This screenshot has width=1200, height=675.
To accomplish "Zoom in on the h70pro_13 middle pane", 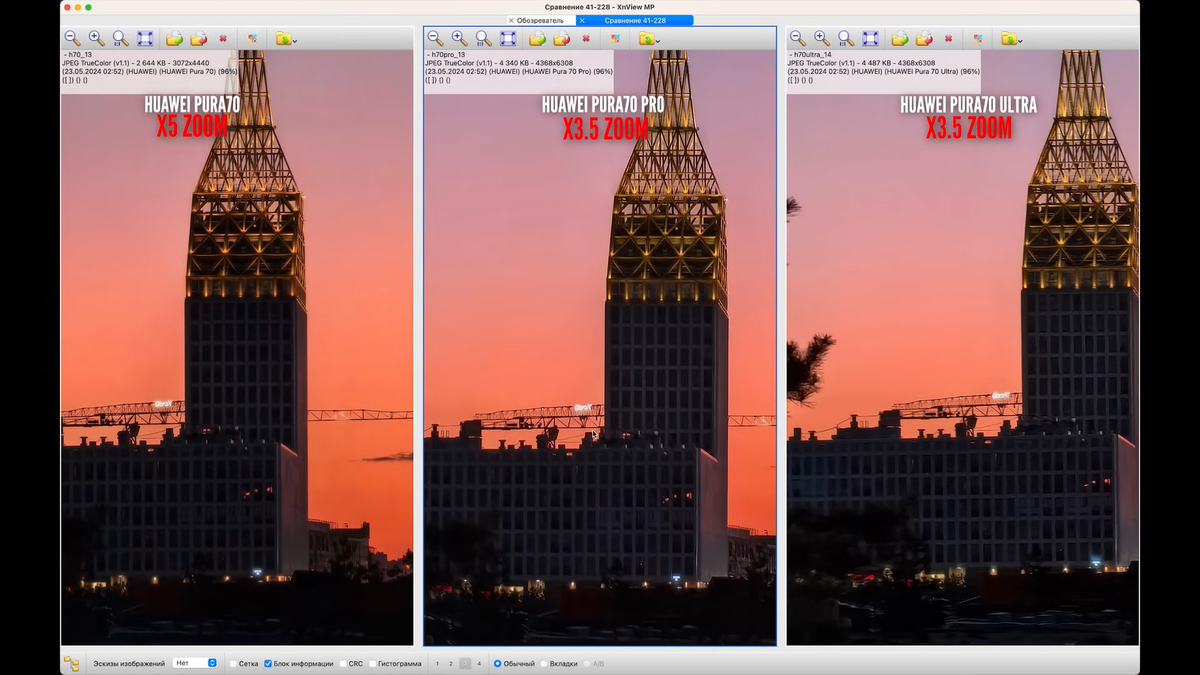I will coord(459,38).
